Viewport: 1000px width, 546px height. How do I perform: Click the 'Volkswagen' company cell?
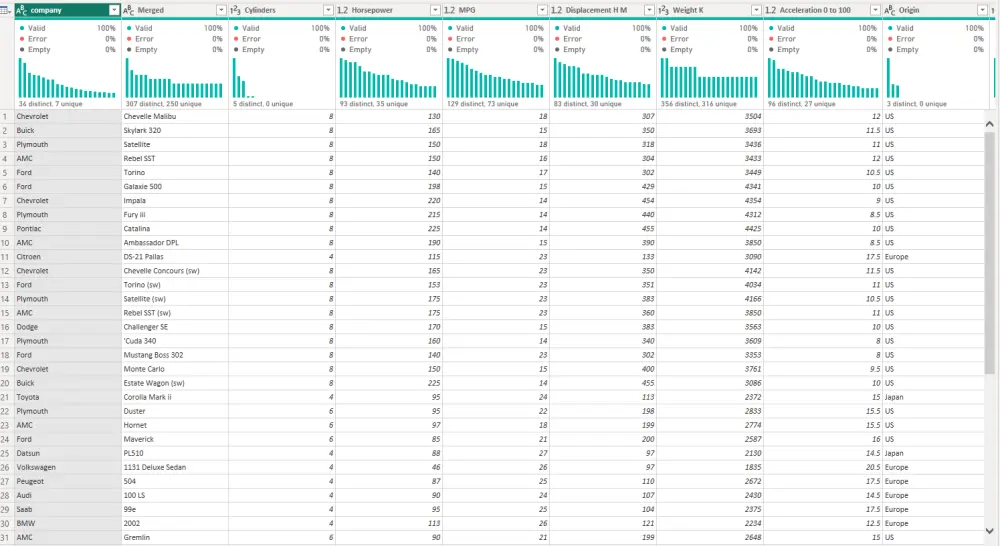pyautogui.click(x=68, y=467)
